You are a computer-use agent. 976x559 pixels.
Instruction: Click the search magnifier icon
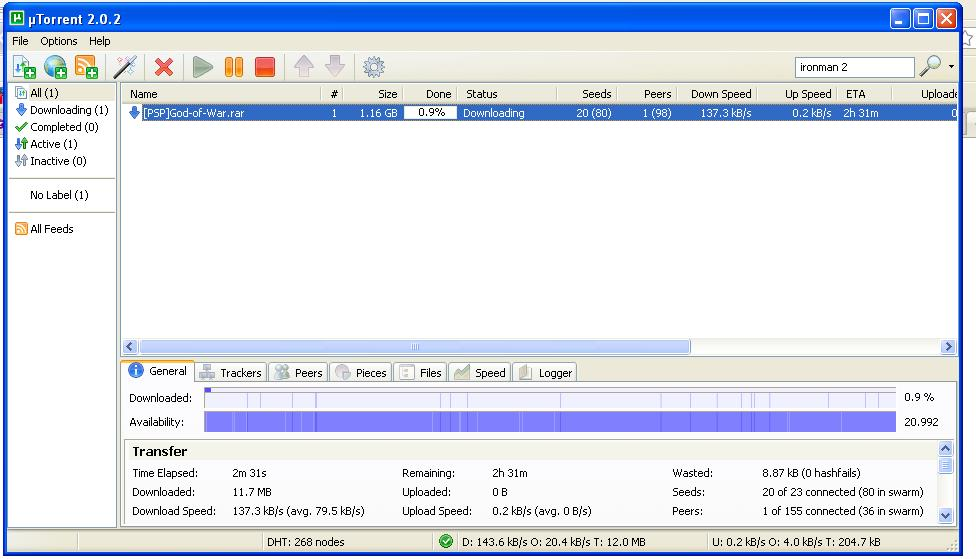coord(930,66)
